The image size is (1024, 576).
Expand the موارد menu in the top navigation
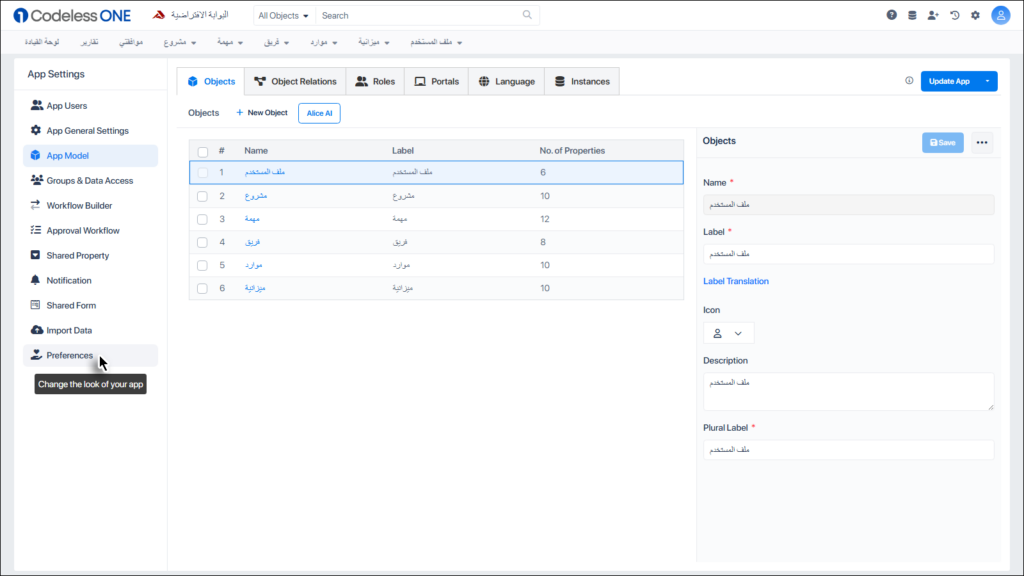[x=324, y=42]
